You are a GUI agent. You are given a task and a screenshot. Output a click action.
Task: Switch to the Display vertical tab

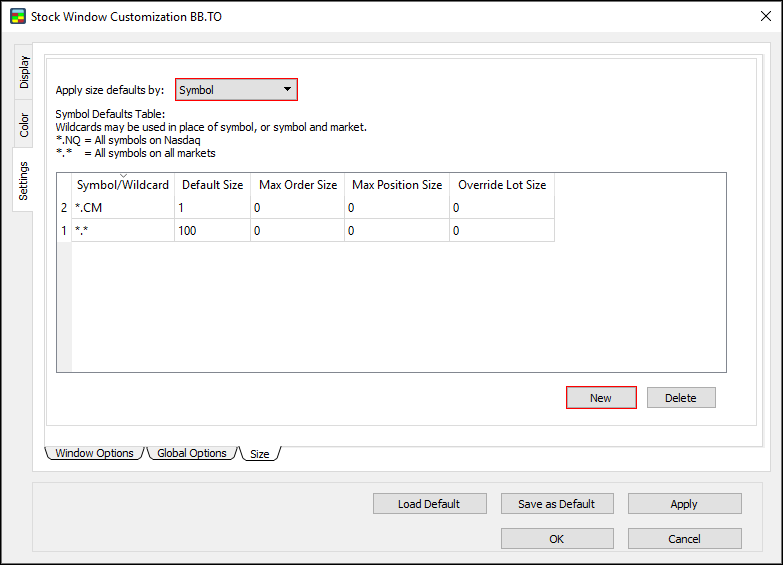tap(24, 72)
